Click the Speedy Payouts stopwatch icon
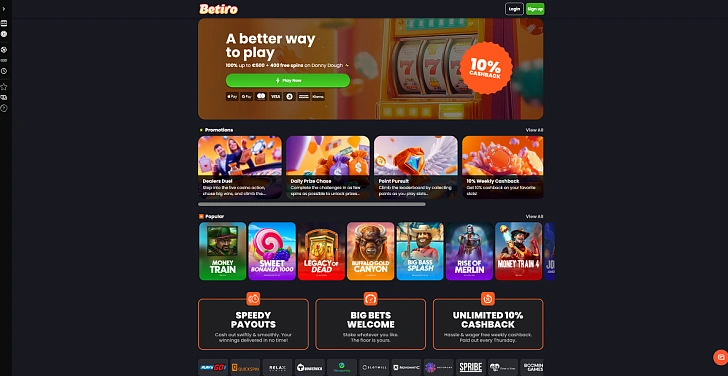This screenshot has height=376, width=728. tap(254, 299)
